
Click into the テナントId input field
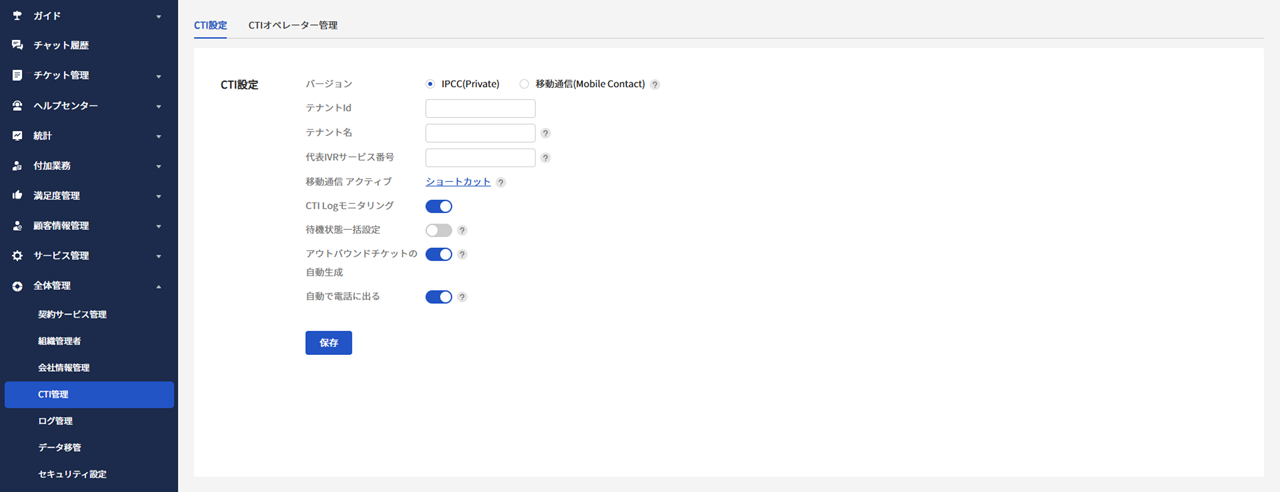(480, 109)
